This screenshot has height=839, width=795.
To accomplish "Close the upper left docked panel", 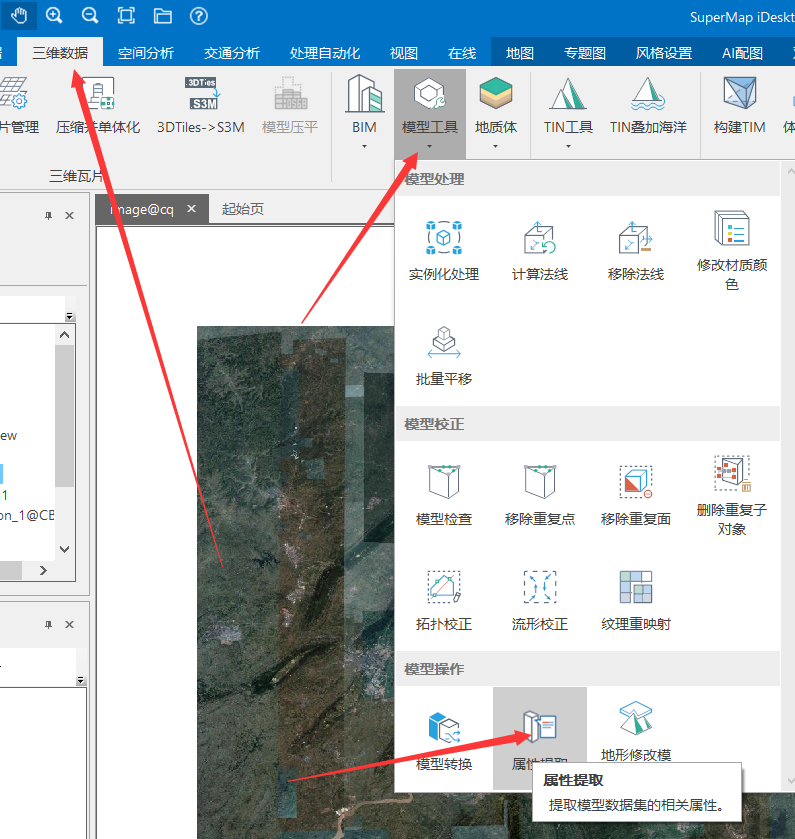I will (70, 215).
